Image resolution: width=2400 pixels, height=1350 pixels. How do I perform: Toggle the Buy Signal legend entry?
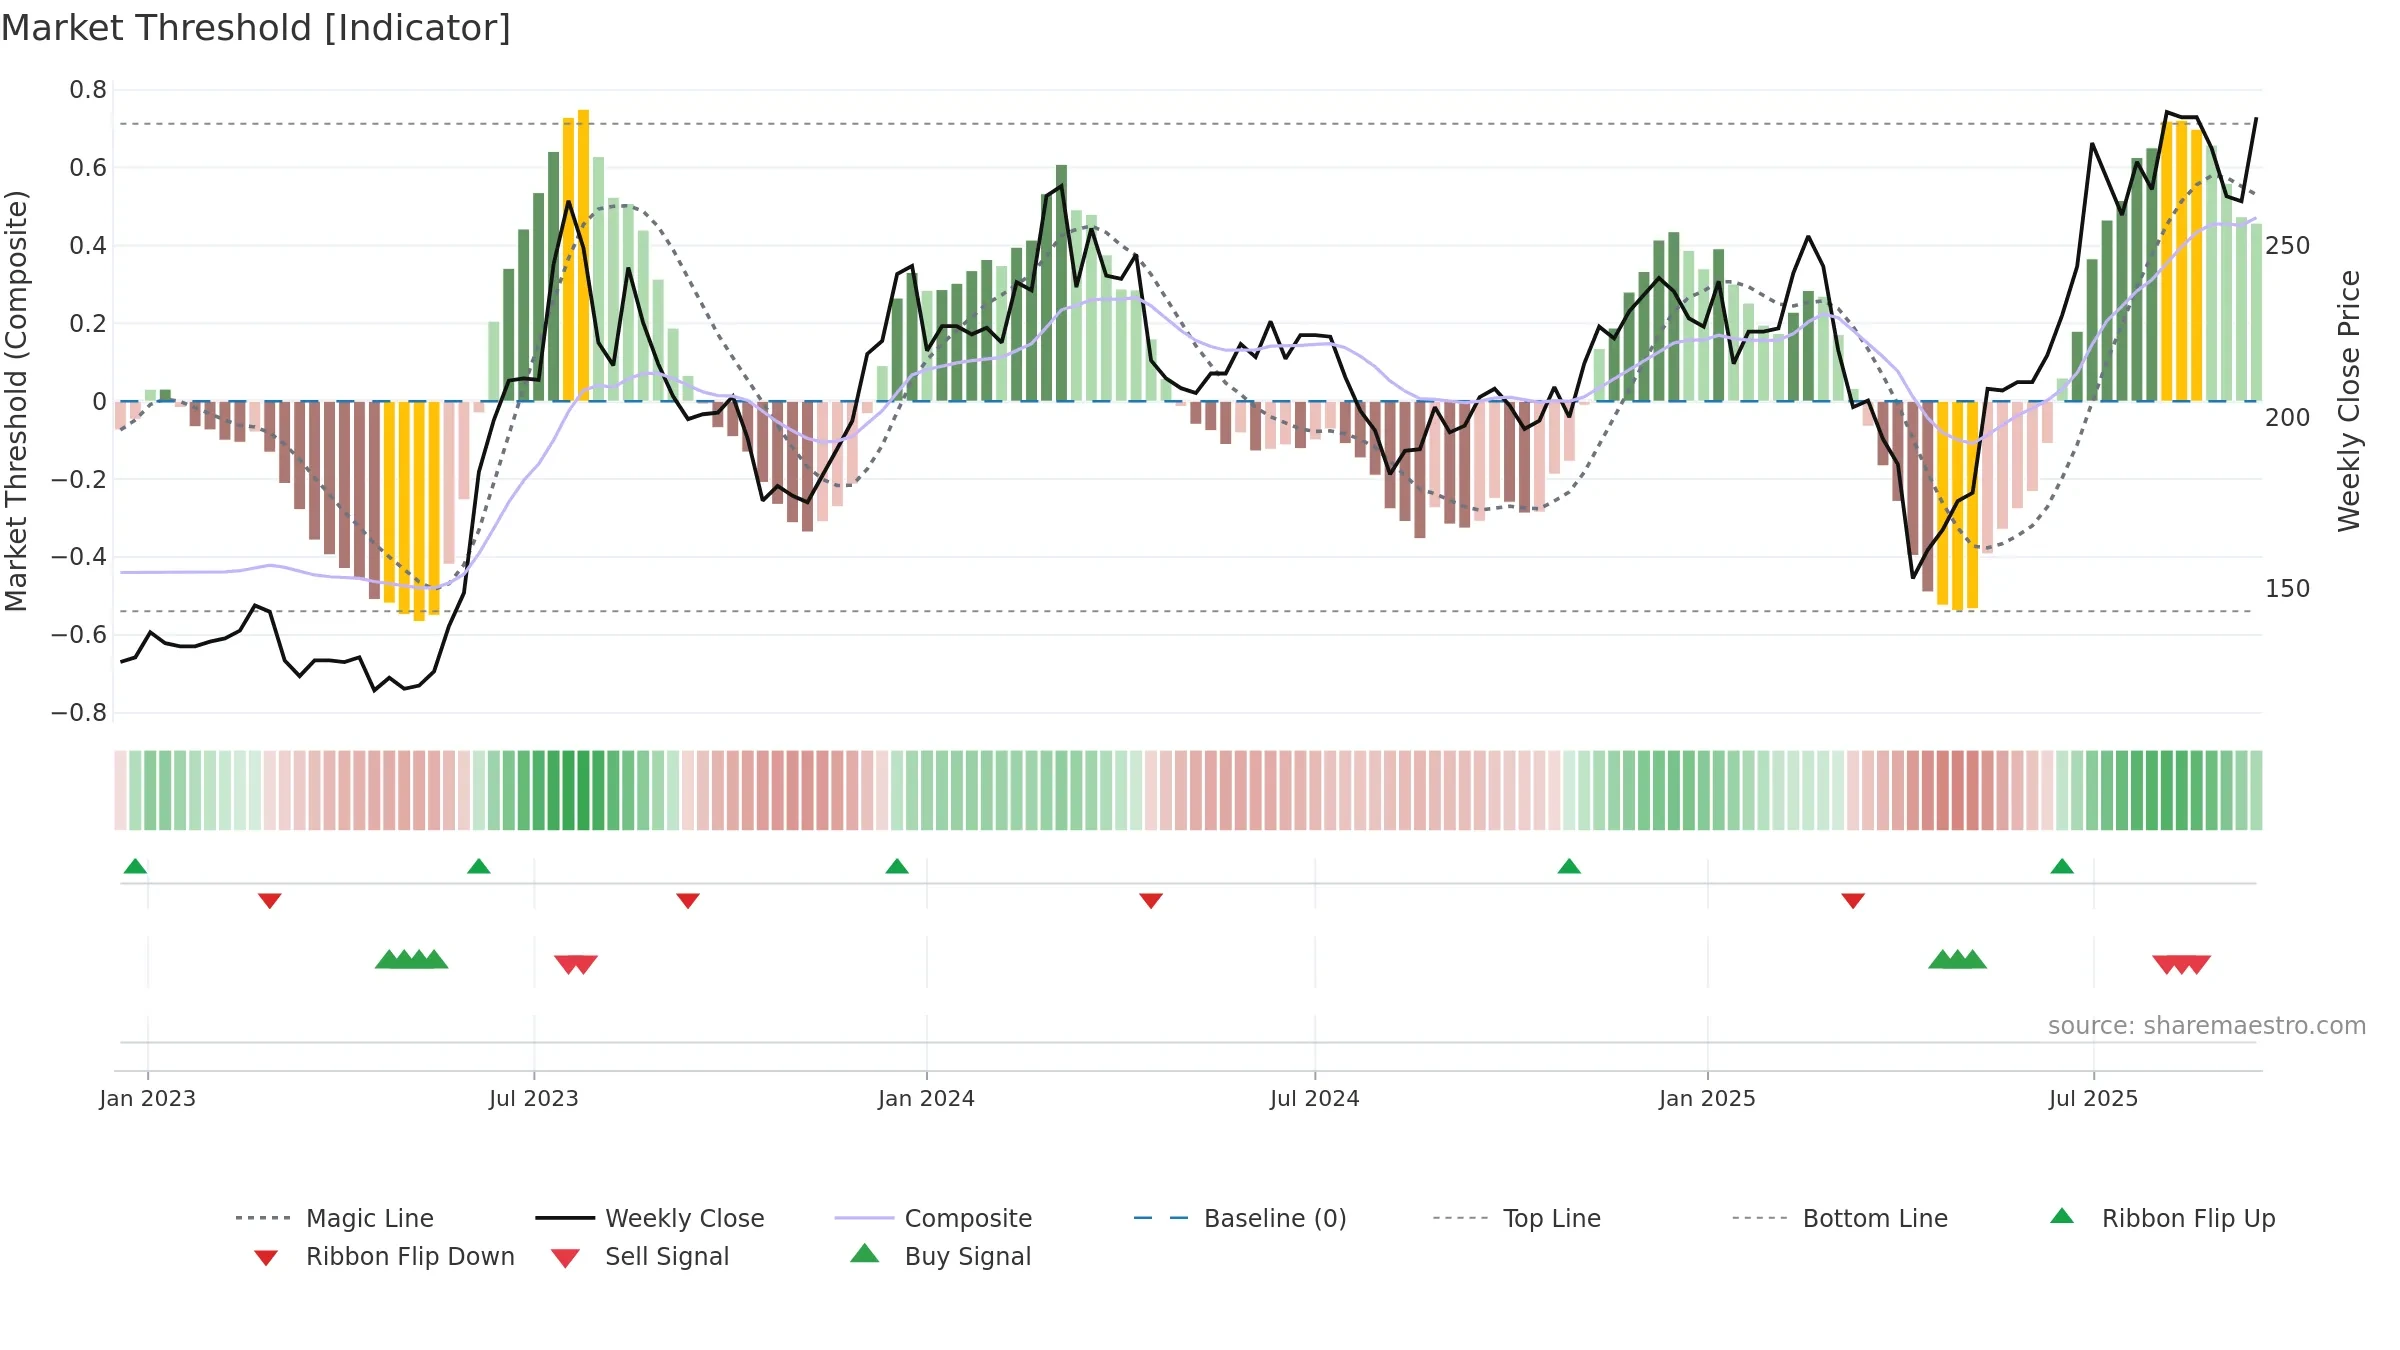940,1256
